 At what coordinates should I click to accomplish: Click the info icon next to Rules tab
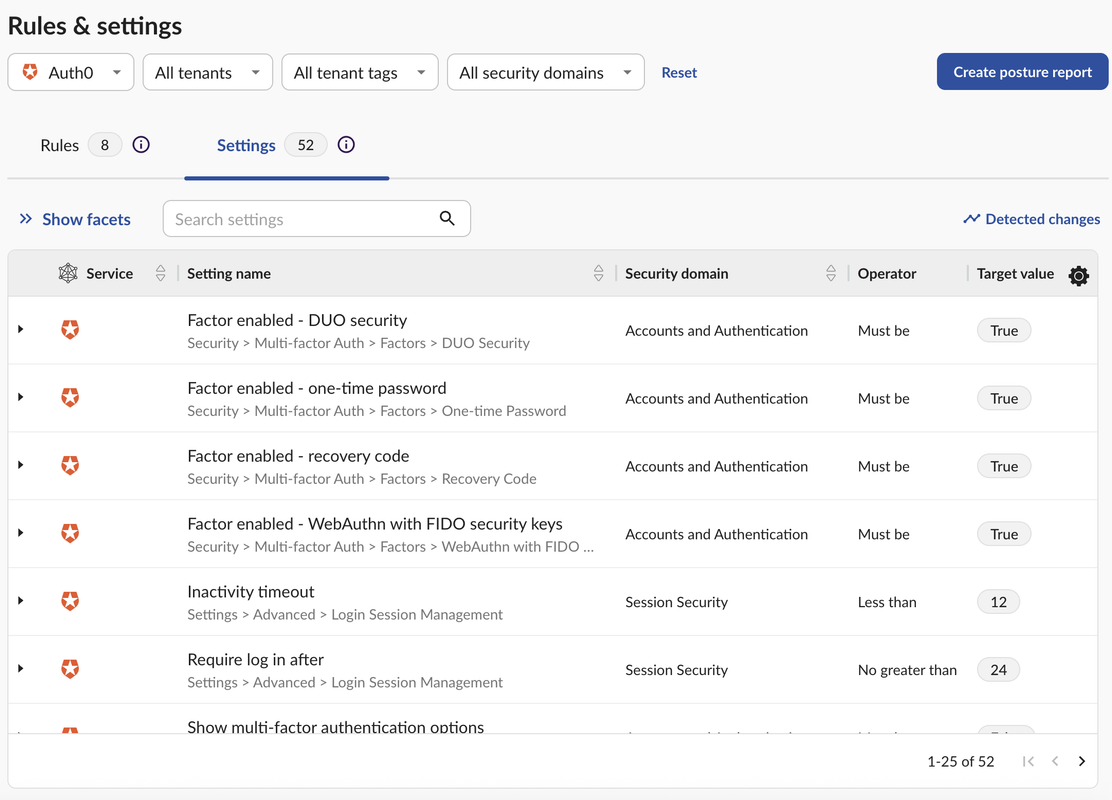141,145
